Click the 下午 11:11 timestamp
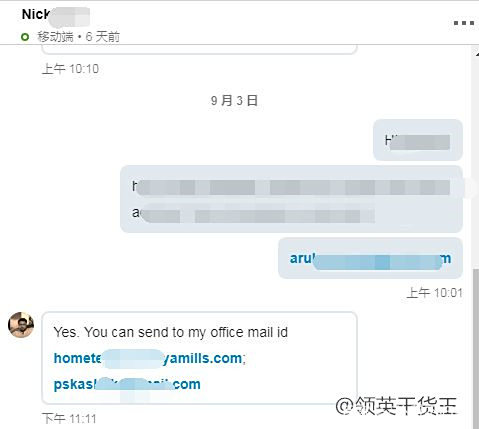The height and width of the screenshot is (429, 479). point(69,418)
